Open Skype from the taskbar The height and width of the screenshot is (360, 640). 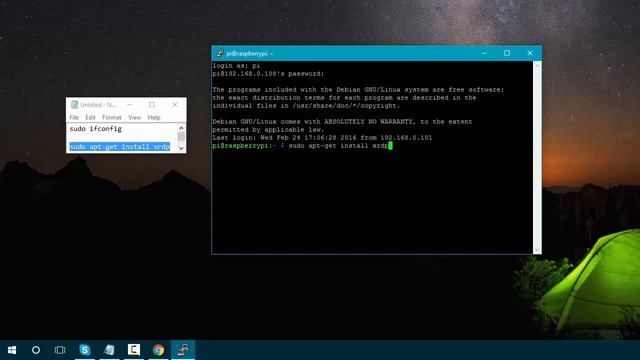coord(84,350)
